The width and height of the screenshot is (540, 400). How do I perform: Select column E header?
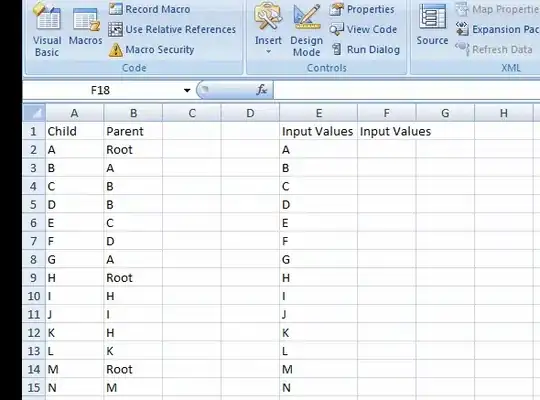tap(319, 113)
